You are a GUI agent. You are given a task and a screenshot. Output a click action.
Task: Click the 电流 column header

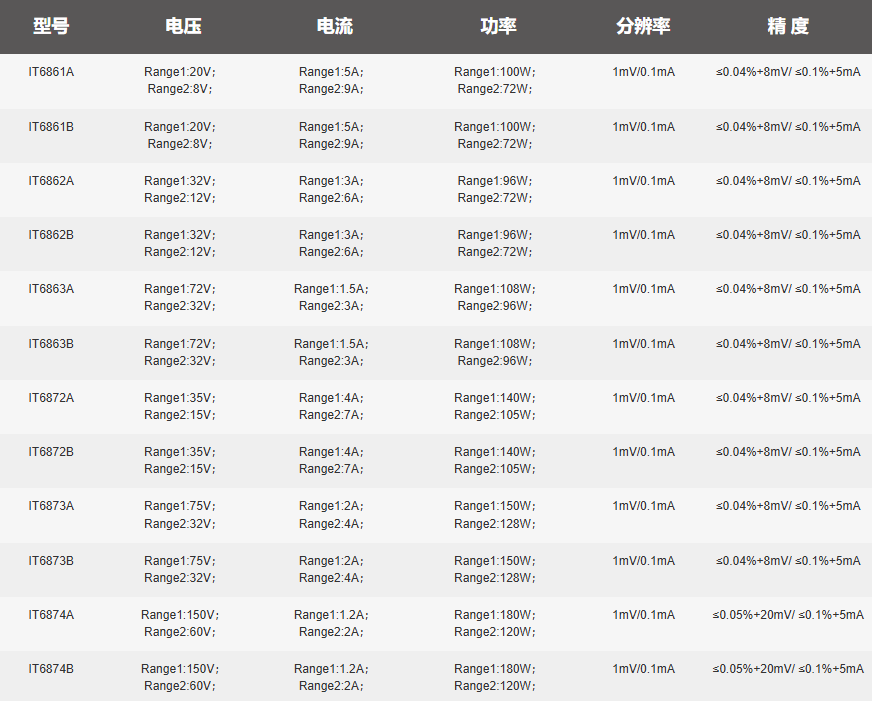pyautogui.click(x=335, y=26)
